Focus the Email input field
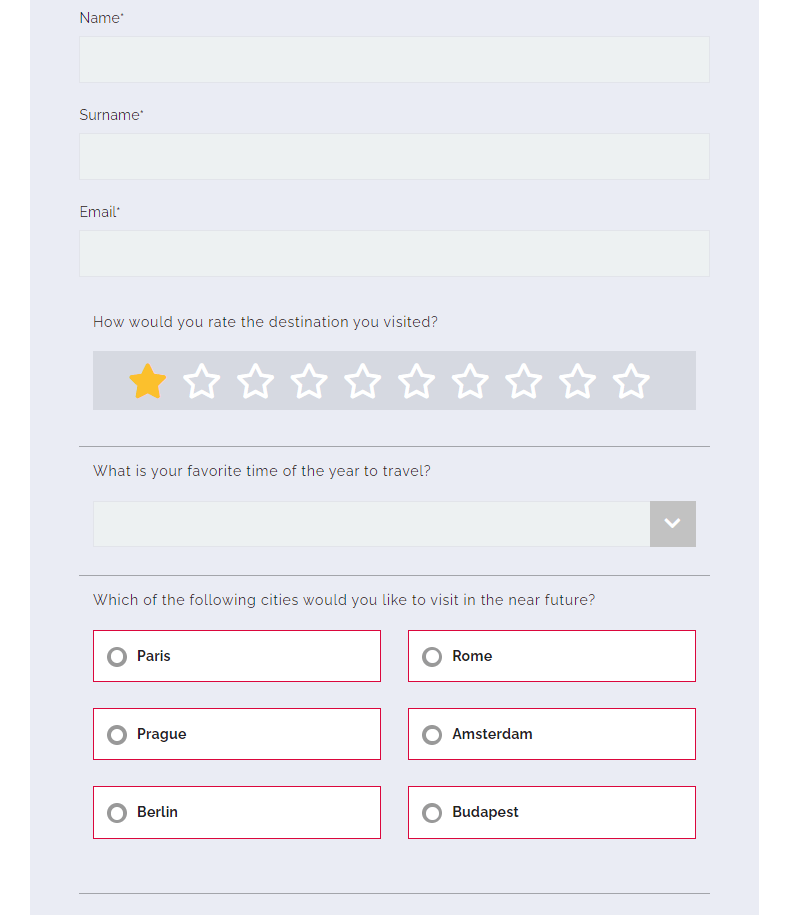789x915 pixels. [x=394, y=253]
